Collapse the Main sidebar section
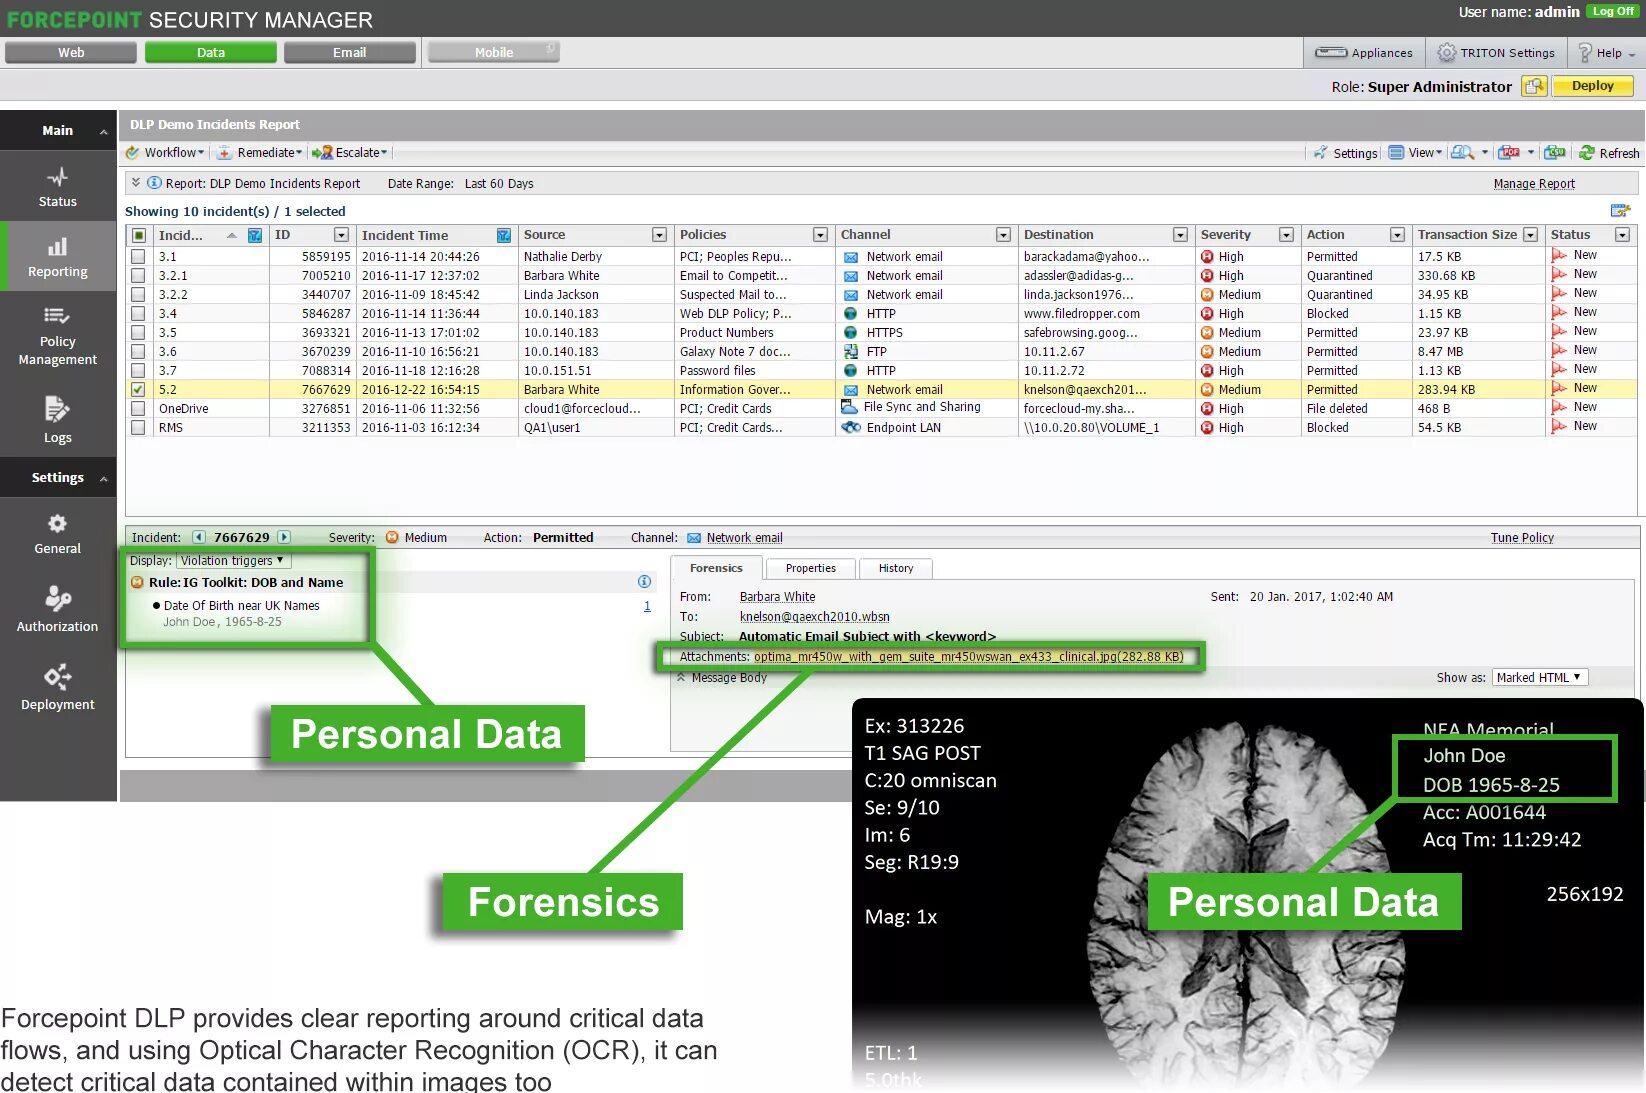 (103, 131)
